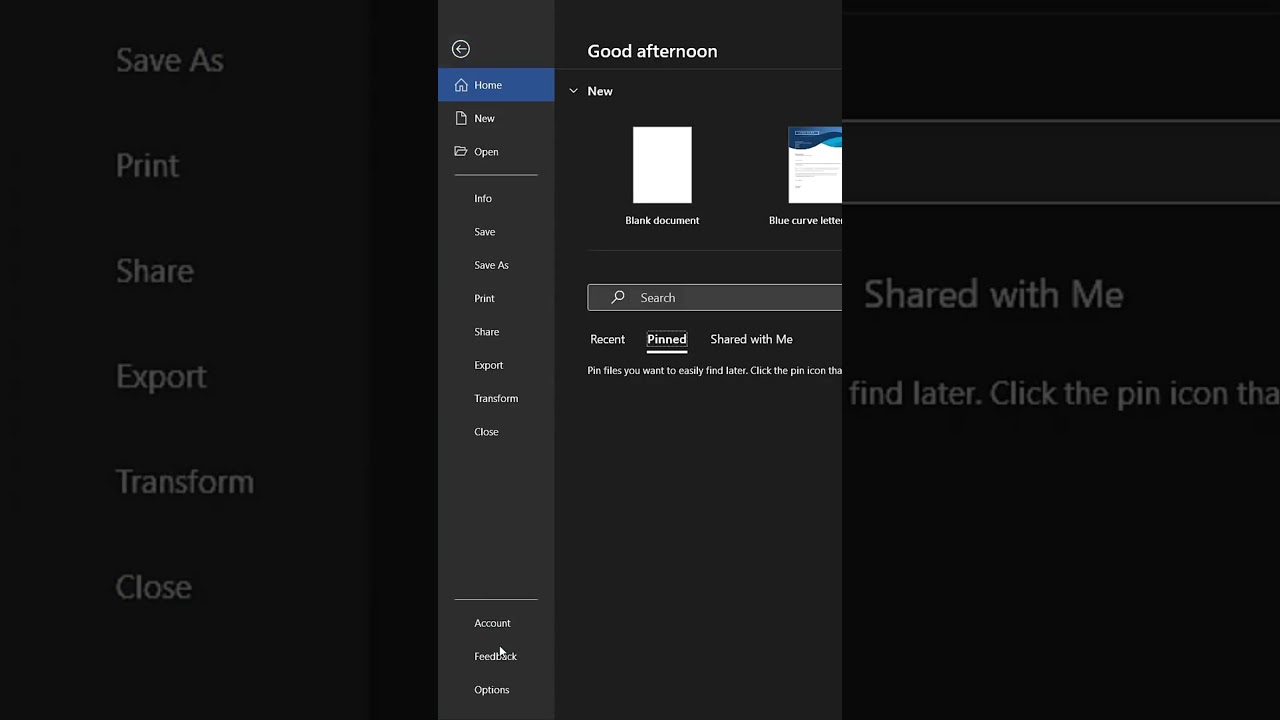Click the Home label in sidebar
1280x720 pixels.
click(488, 85)
